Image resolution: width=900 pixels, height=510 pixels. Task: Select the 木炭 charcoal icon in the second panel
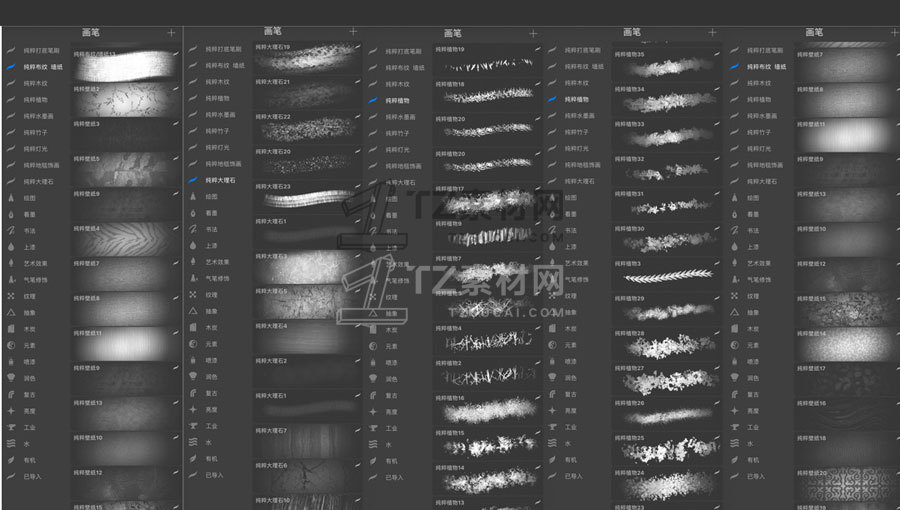[x=193, y=327]
